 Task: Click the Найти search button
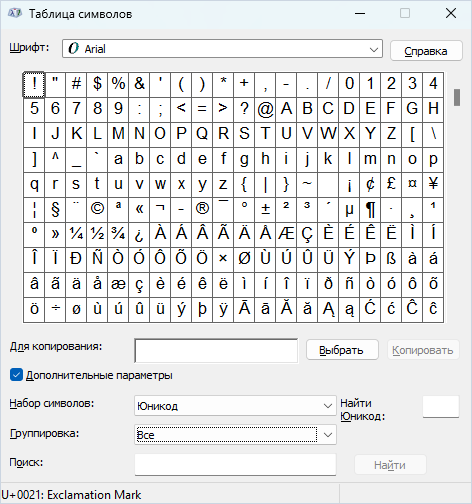point(390,465)
